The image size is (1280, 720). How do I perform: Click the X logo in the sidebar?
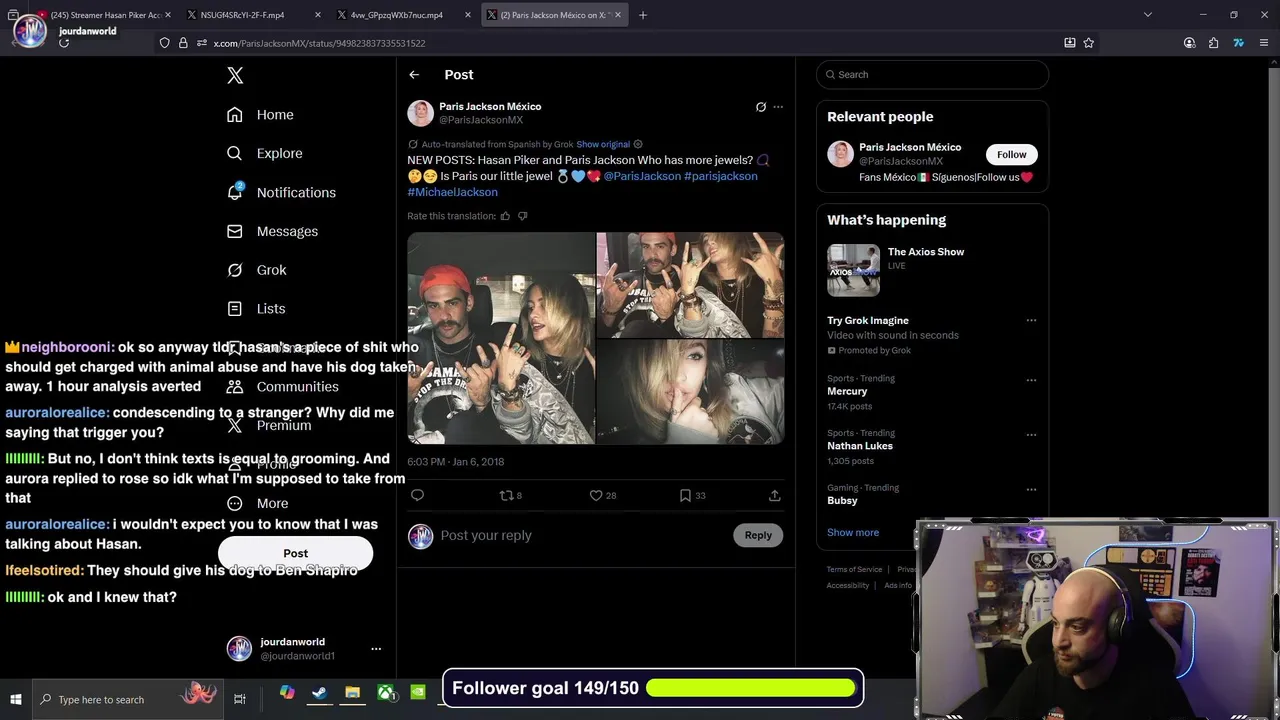[235, 76]
